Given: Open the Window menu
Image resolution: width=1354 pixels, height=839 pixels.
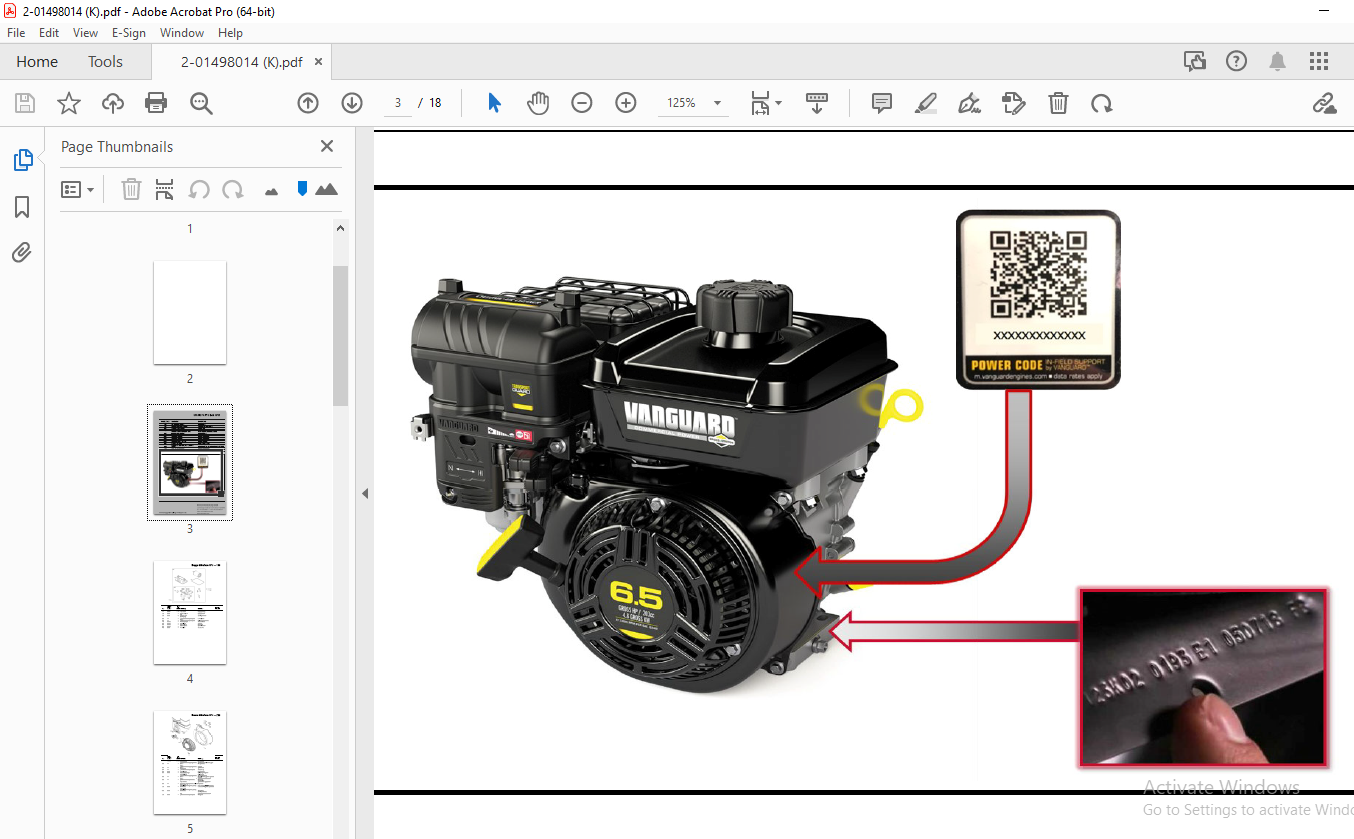Looking at the screenshot, I should point(182,33).
